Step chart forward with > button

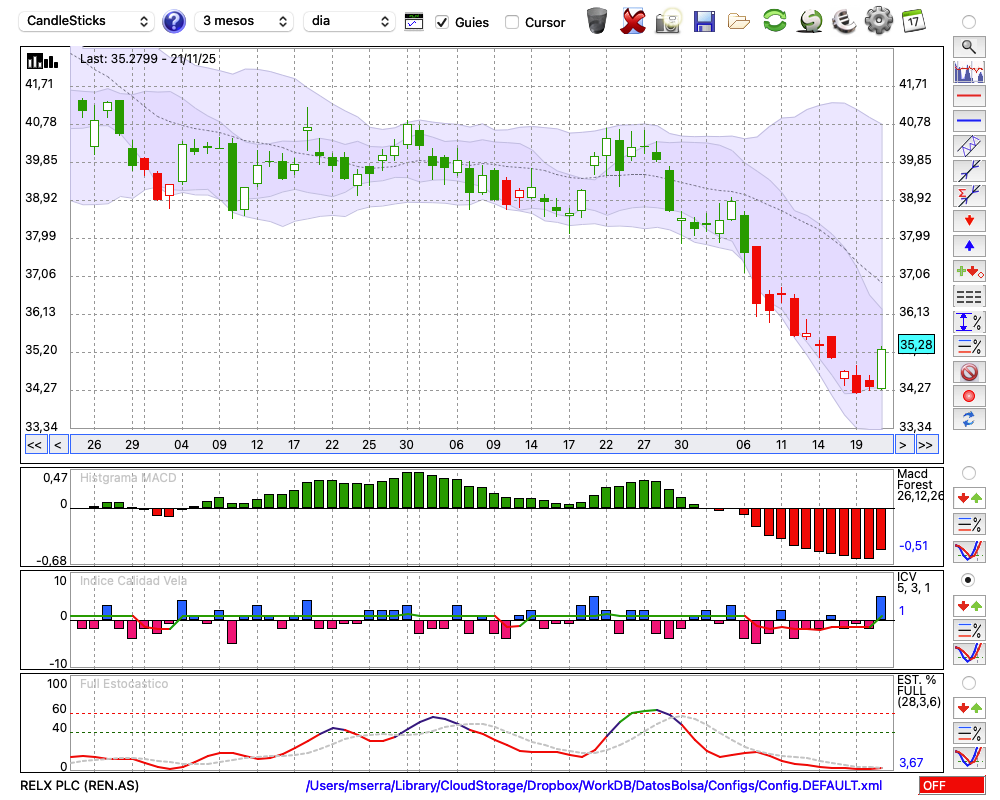(x=902, y=445)
